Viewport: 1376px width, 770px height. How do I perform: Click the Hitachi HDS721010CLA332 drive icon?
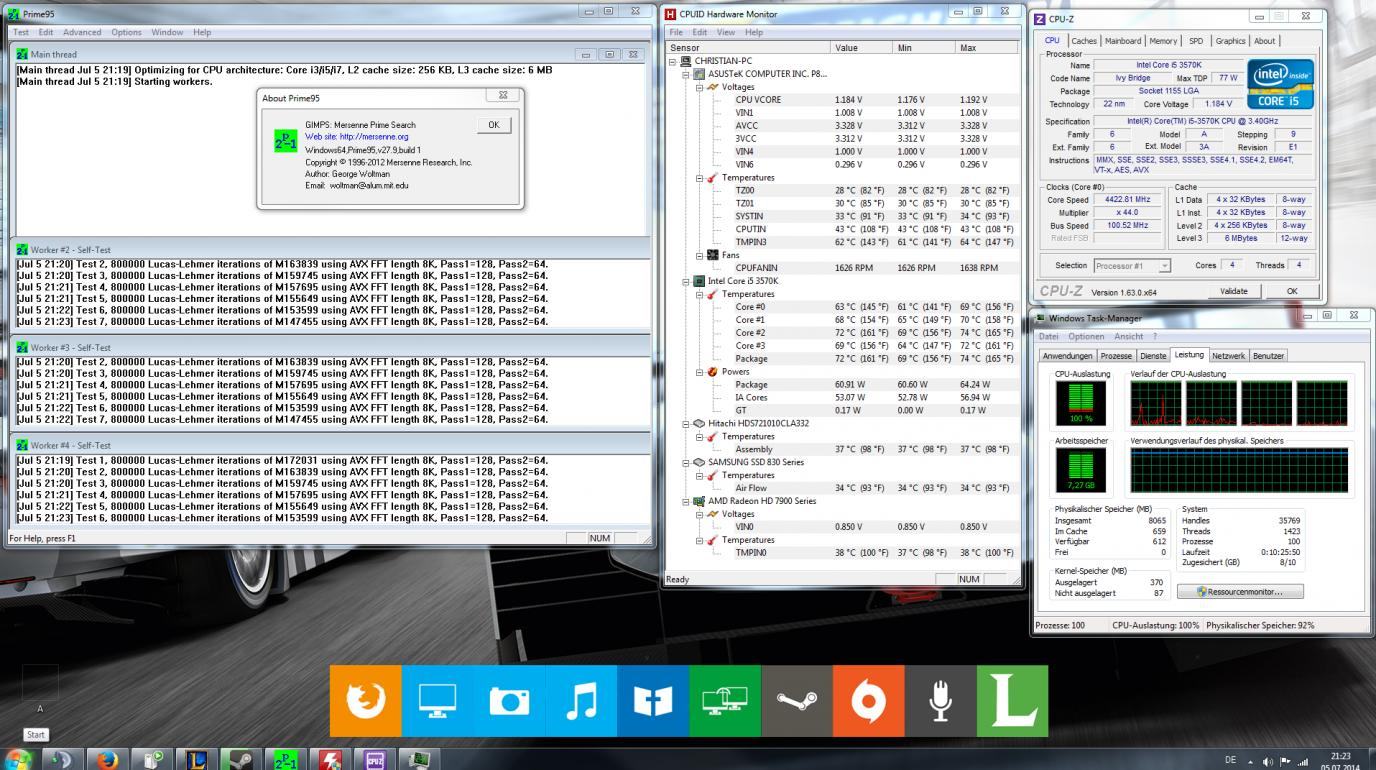(699, 424)
